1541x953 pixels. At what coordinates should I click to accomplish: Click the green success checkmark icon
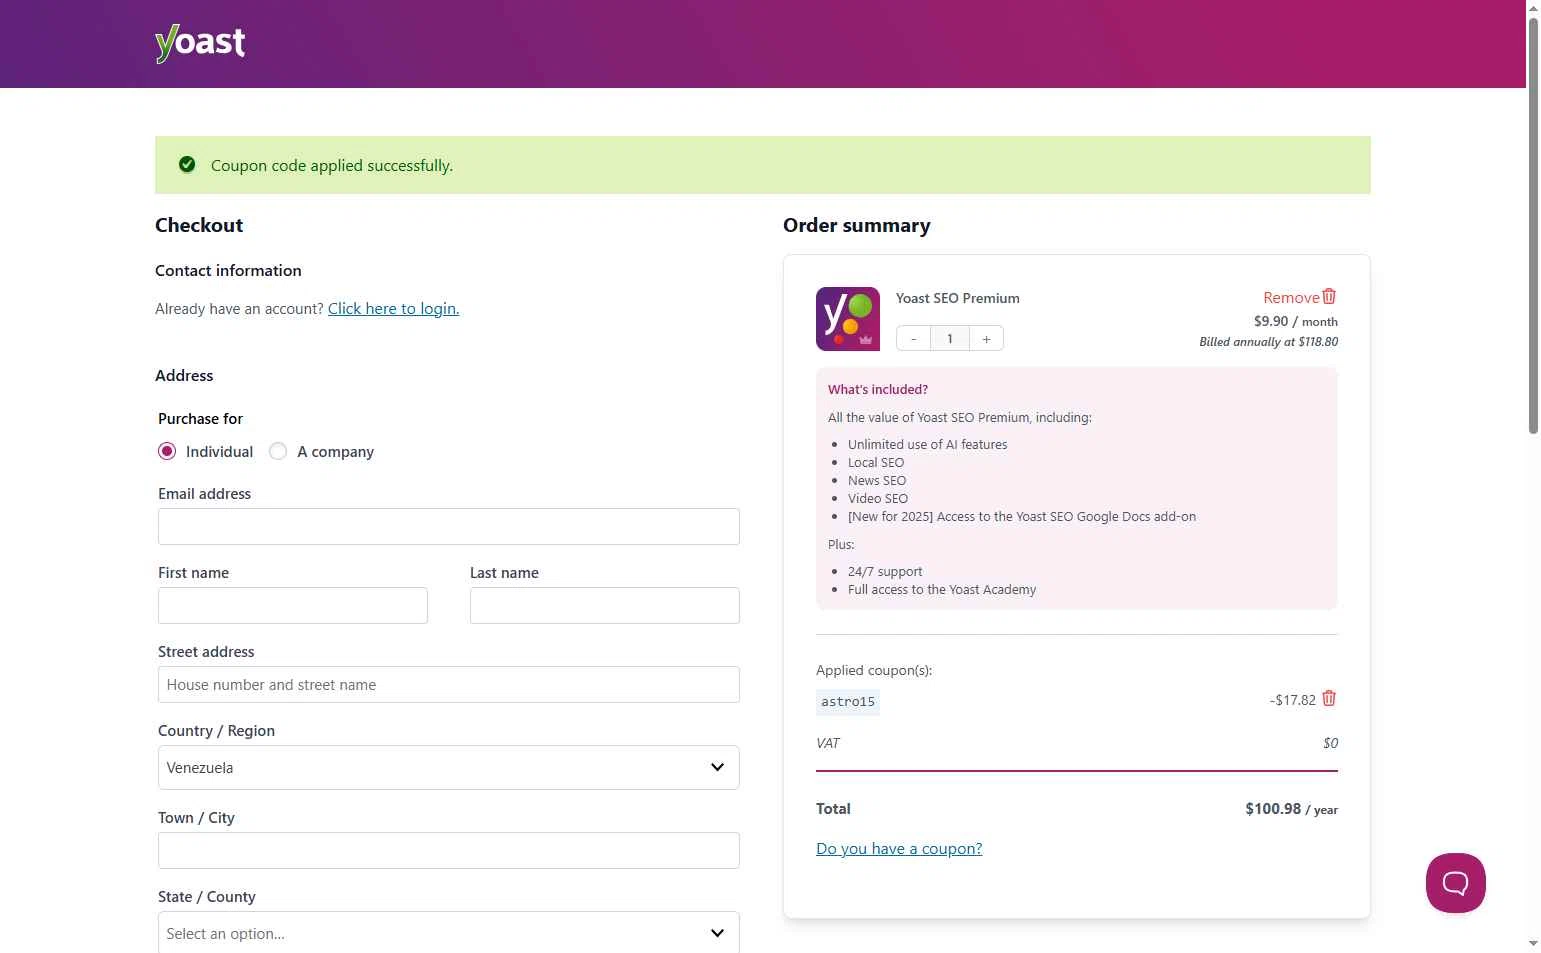187,165
